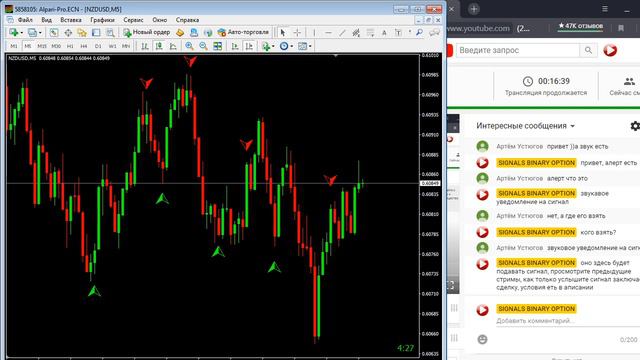This screenshot has height=360, width=640.
Task: Select candlestick chart display mode
Action: [x=159, y=46]
